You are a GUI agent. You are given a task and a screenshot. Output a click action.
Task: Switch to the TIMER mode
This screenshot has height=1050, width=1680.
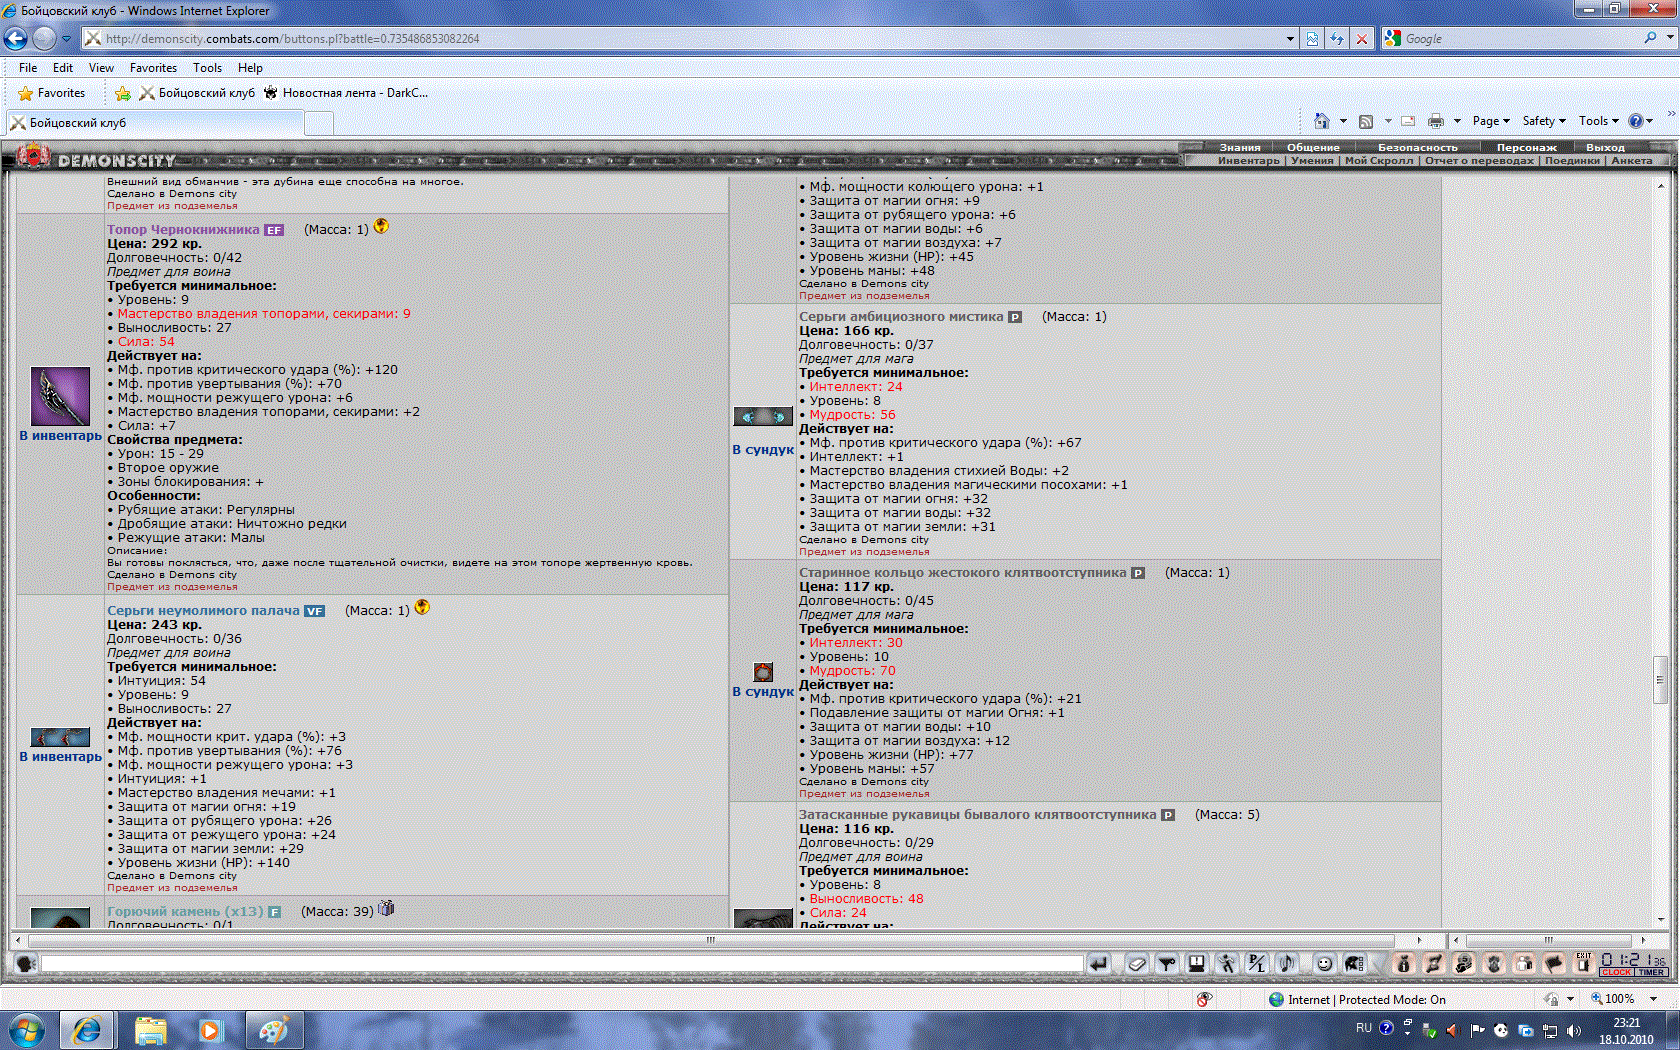coord(1651,972)
